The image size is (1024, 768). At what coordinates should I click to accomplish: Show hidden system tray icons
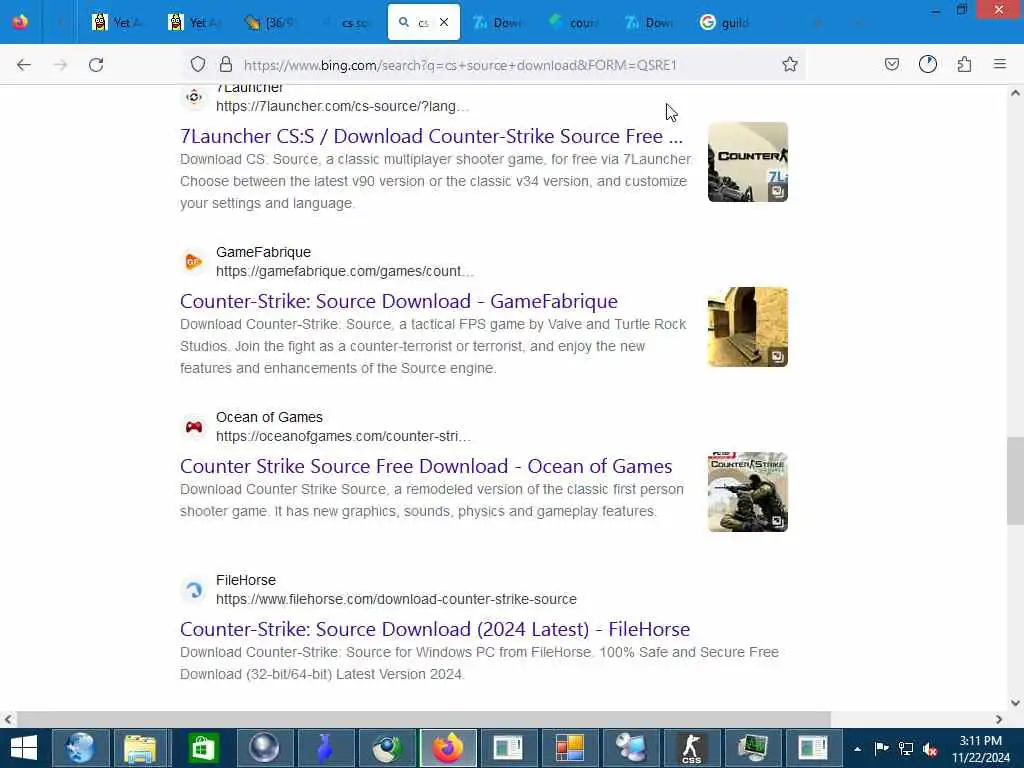tap(857, 749)
